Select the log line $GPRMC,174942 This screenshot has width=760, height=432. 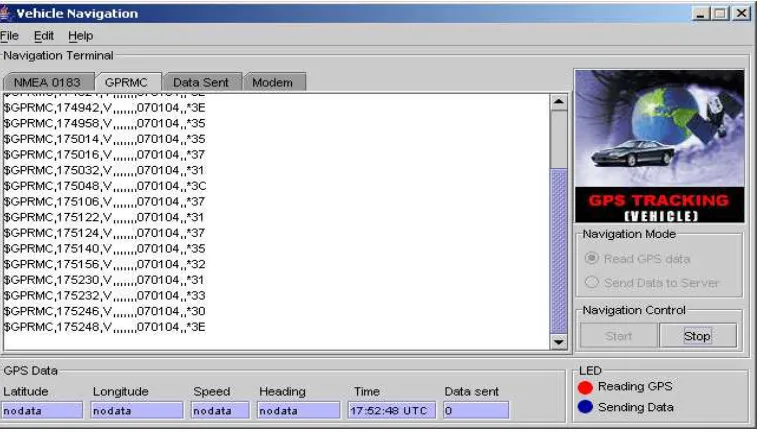tap(104, 108)
